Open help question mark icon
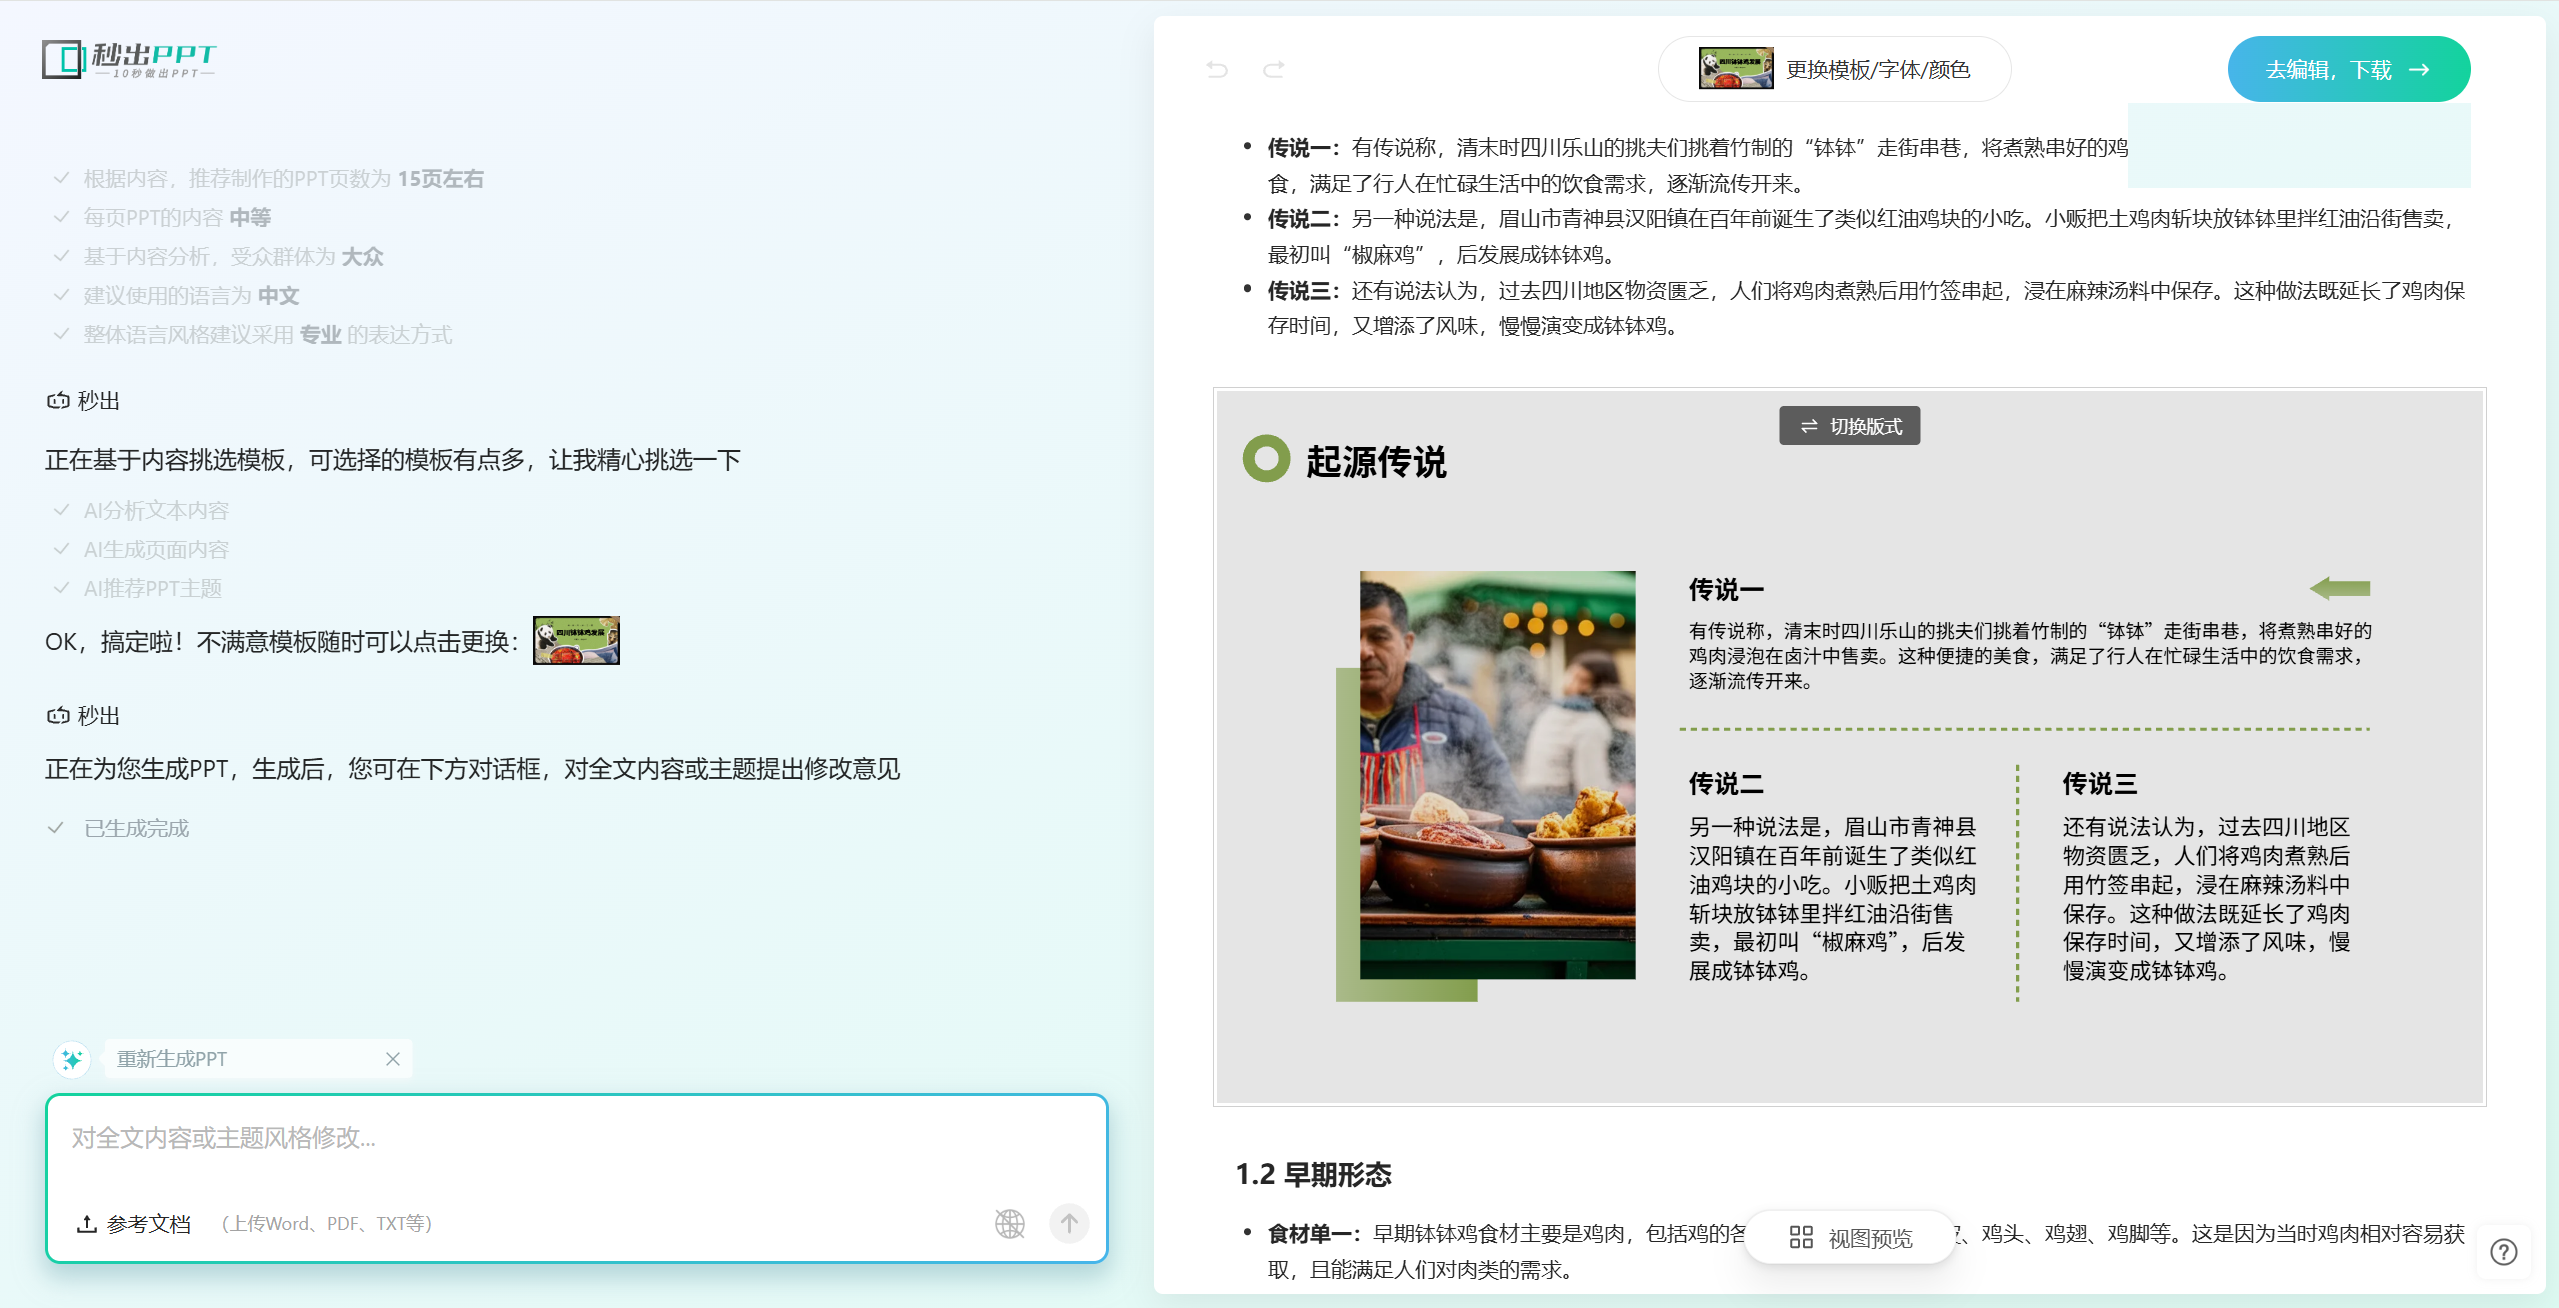 pyautogui.click(x=2504, y=1252)
